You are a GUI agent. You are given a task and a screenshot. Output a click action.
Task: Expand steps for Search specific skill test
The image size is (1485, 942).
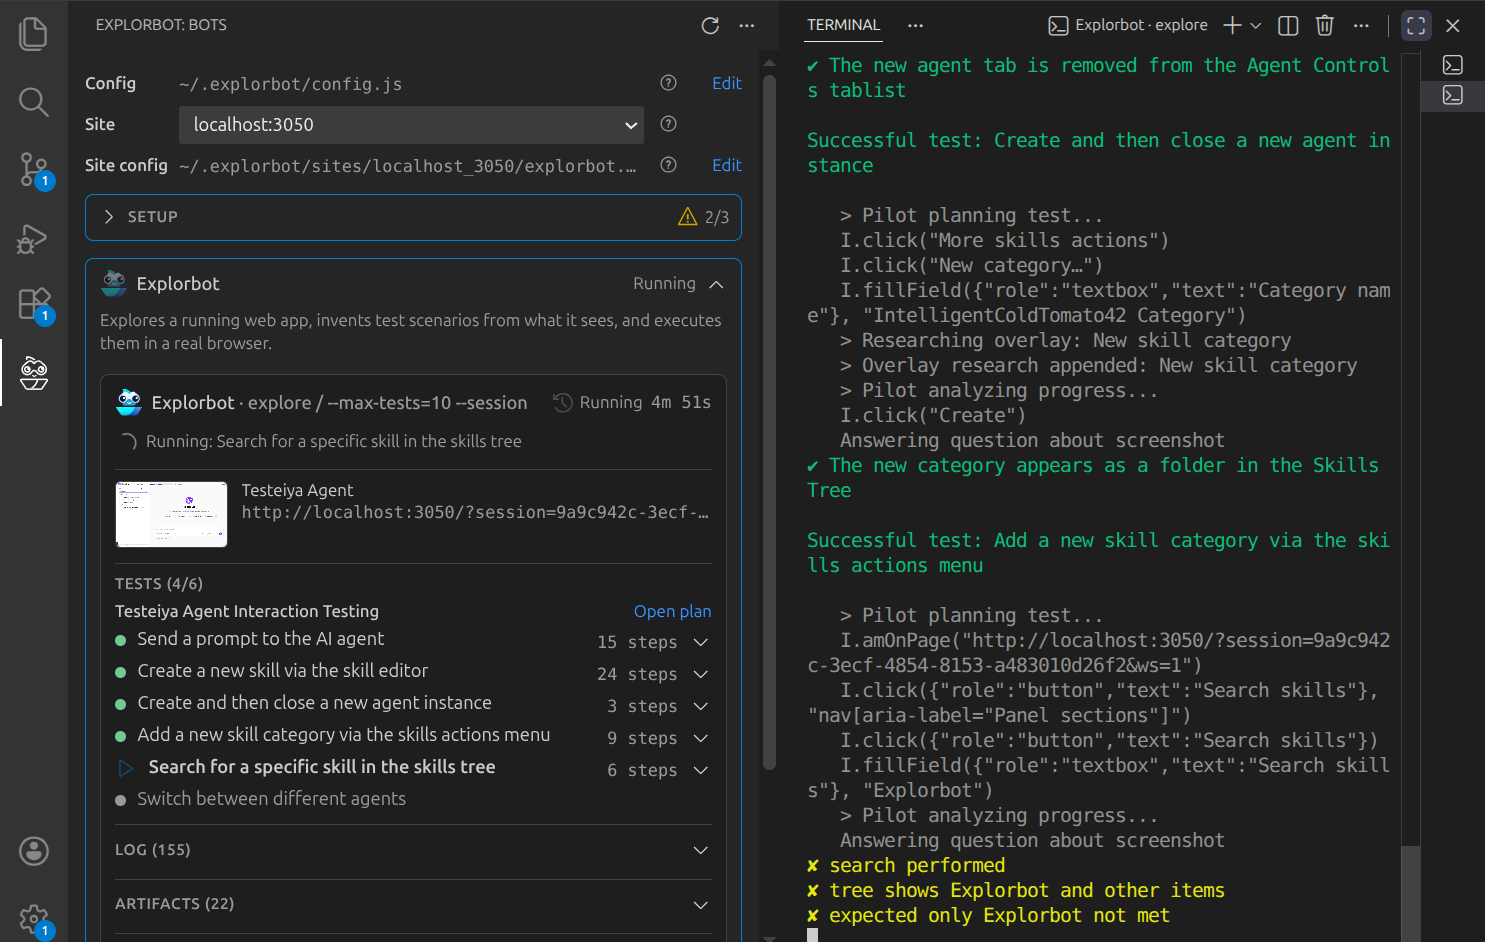click(x=701, y=770)
